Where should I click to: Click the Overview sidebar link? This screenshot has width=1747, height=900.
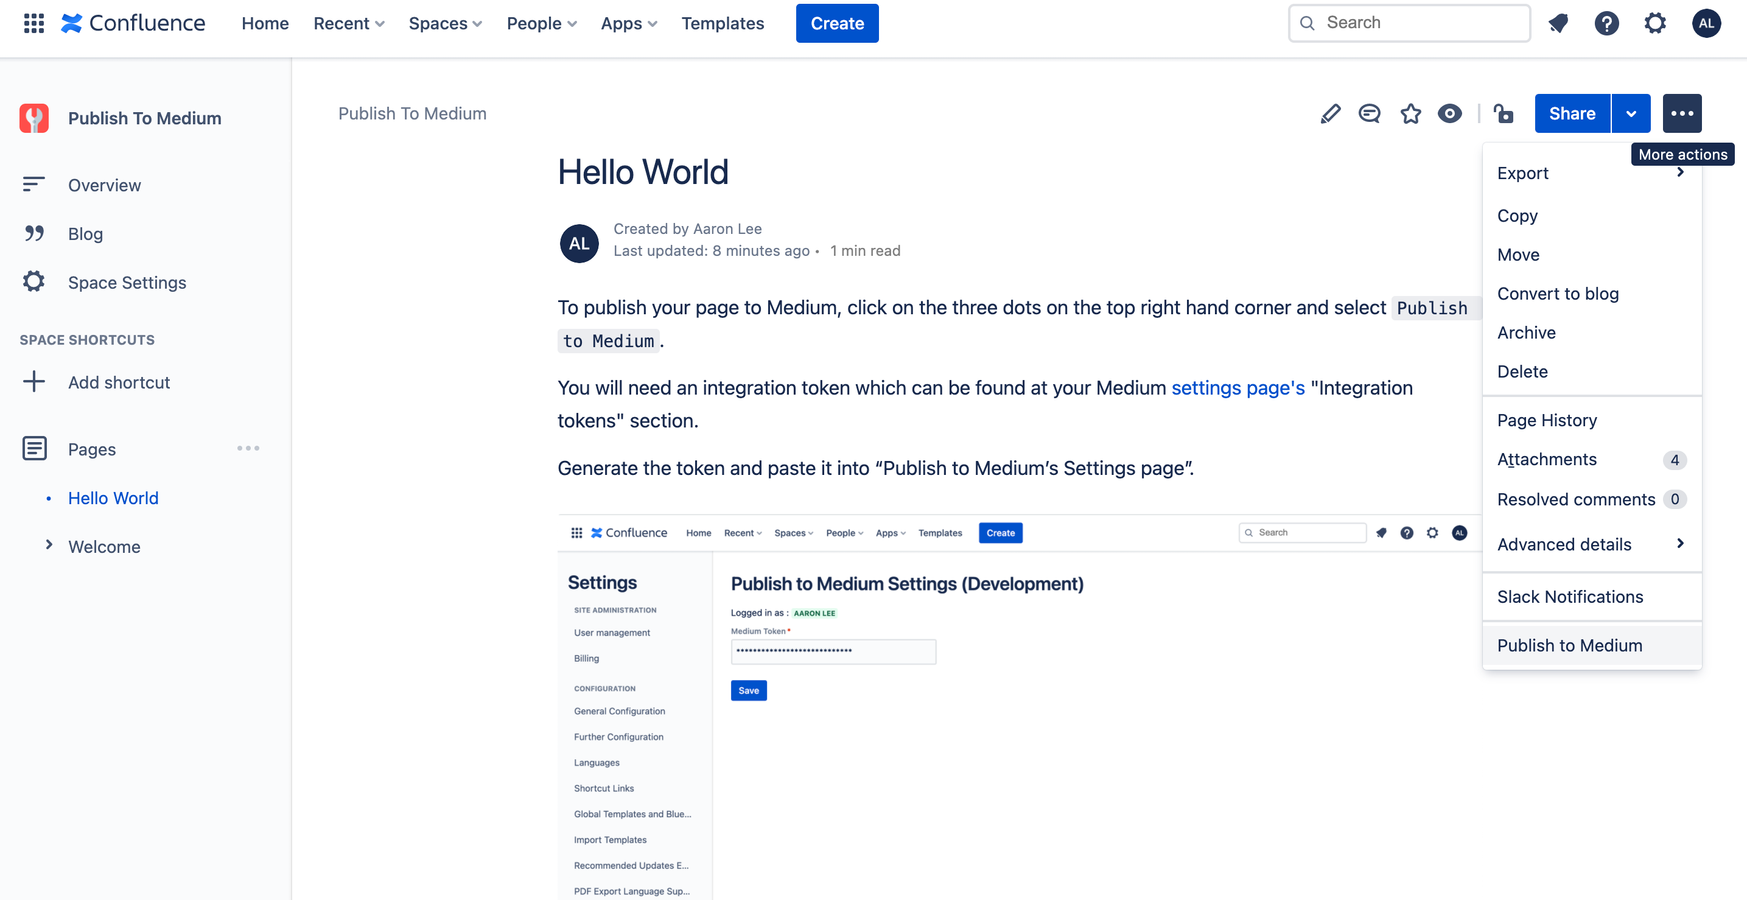pyautogui.click(x=104, y=185)
